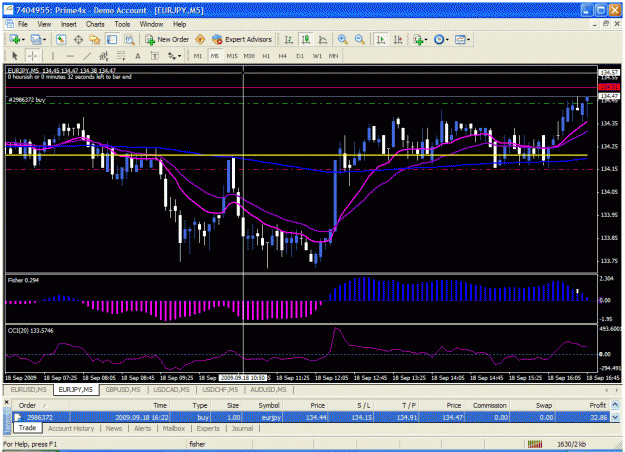Click the New Order button
The width and height of the screenshot is (625, 452).
(x=167, y=39)
